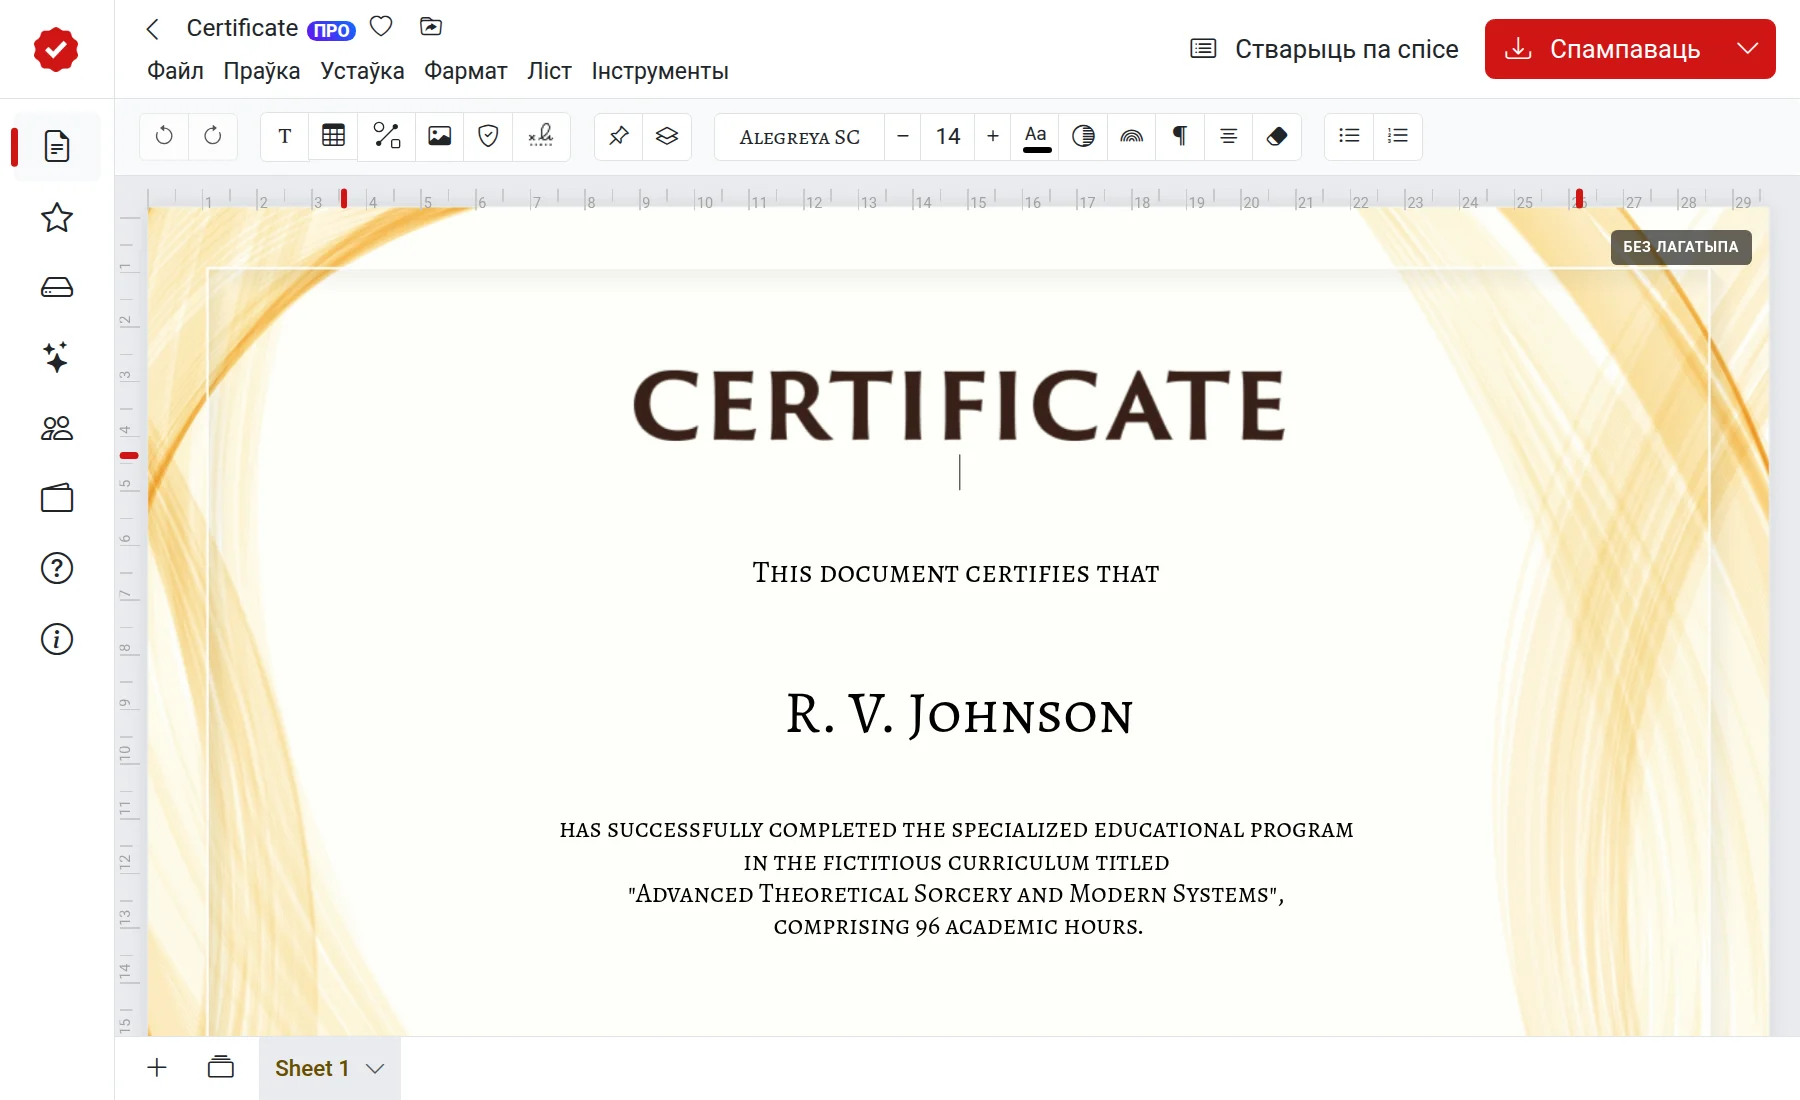
Task: Clear formatting with the eraser tool
Action: tap(1277, 136)
